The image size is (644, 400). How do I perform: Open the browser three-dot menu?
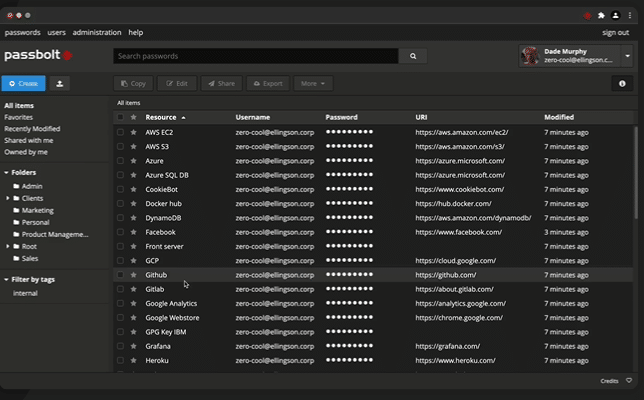(x=630, y=16)
